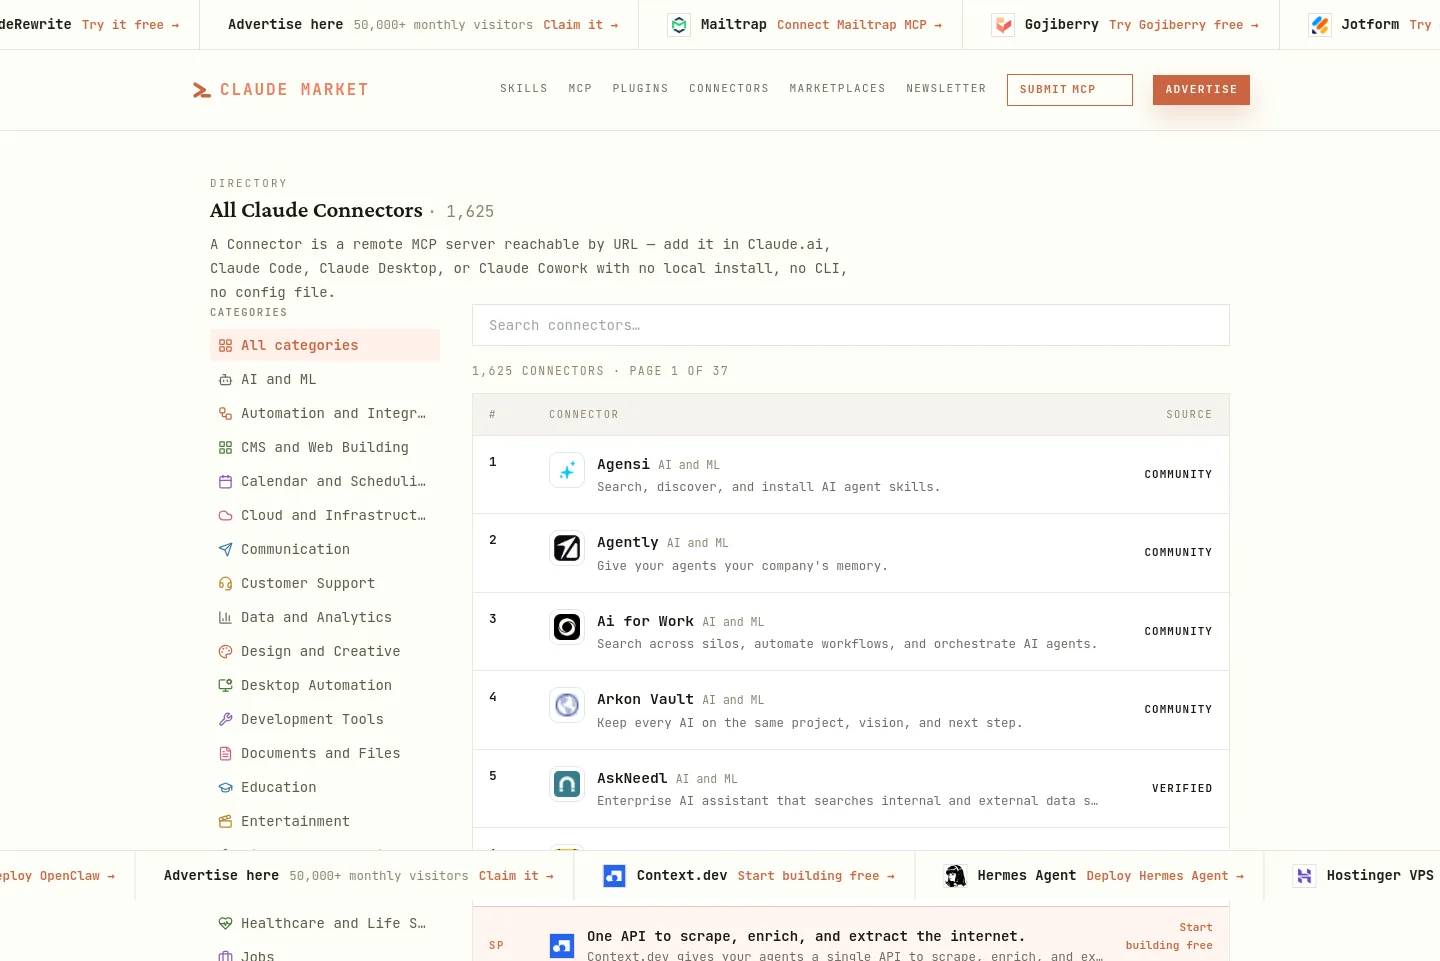Viewport: 1440px width, 961px height.
Task: Click the Claude Market logo icon
Action: (x=201, y=90)
